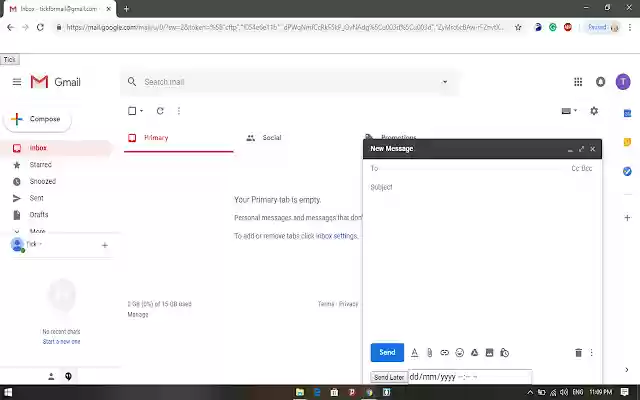Click Start a new one chat link
This screenshot has height=400, width=640.
pos(61,342)
